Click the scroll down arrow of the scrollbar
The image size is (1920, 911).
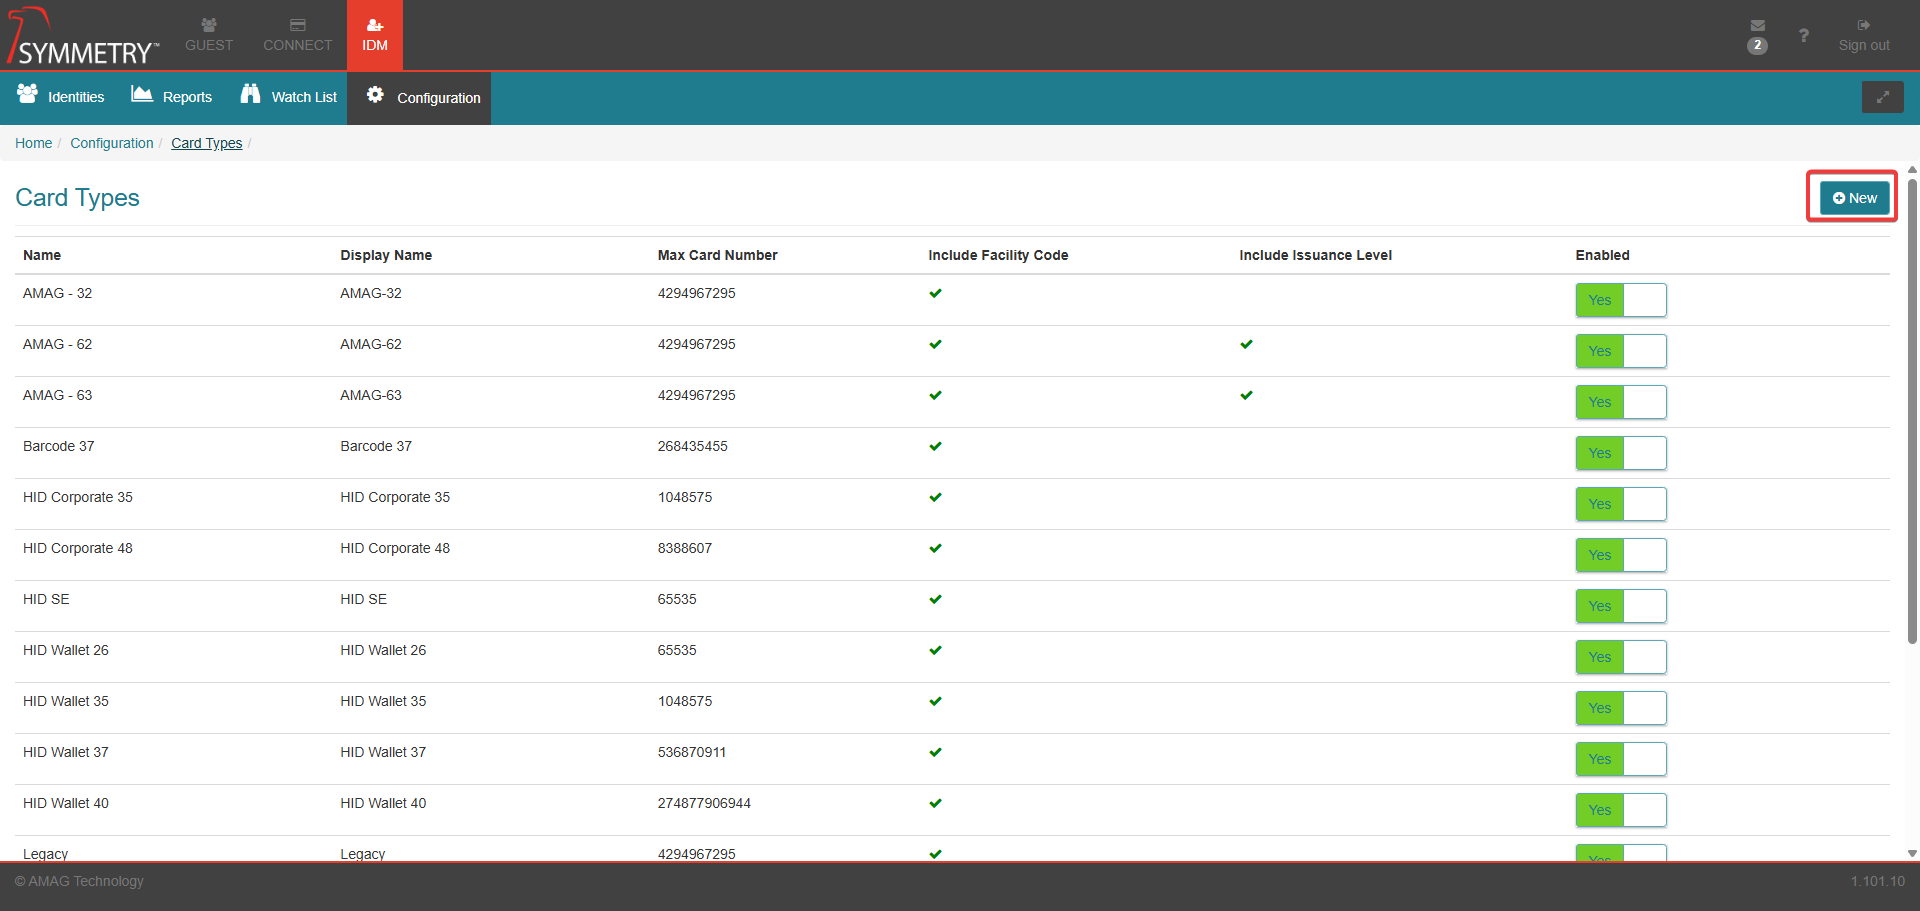pyautogui.click(x=1912, y=853)
